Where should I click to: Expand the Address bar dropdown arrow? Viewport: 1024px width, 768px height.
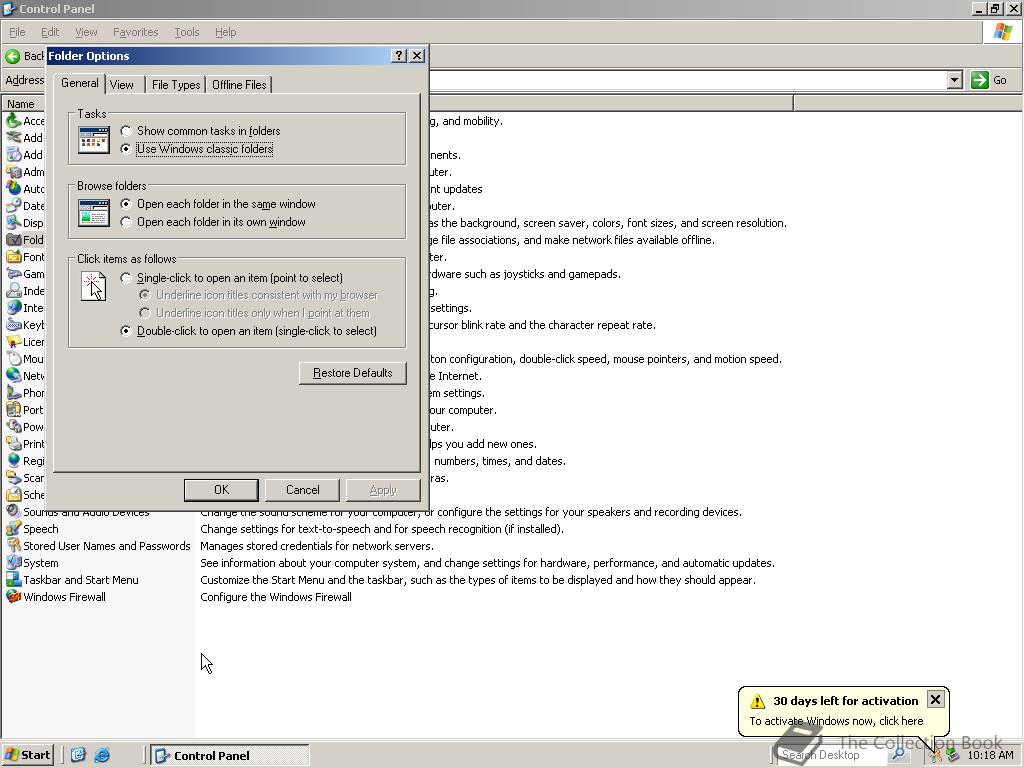coord(955,80)
